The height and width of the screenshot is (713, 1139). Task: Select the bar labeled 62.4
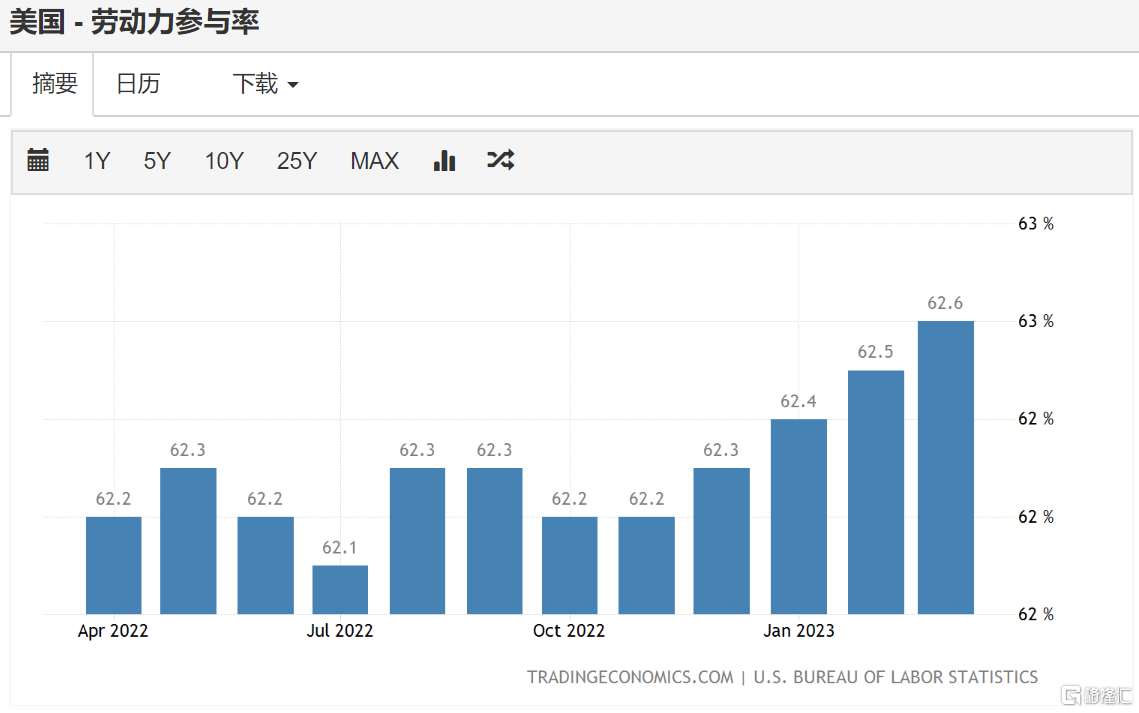click(x=798, y=516)
